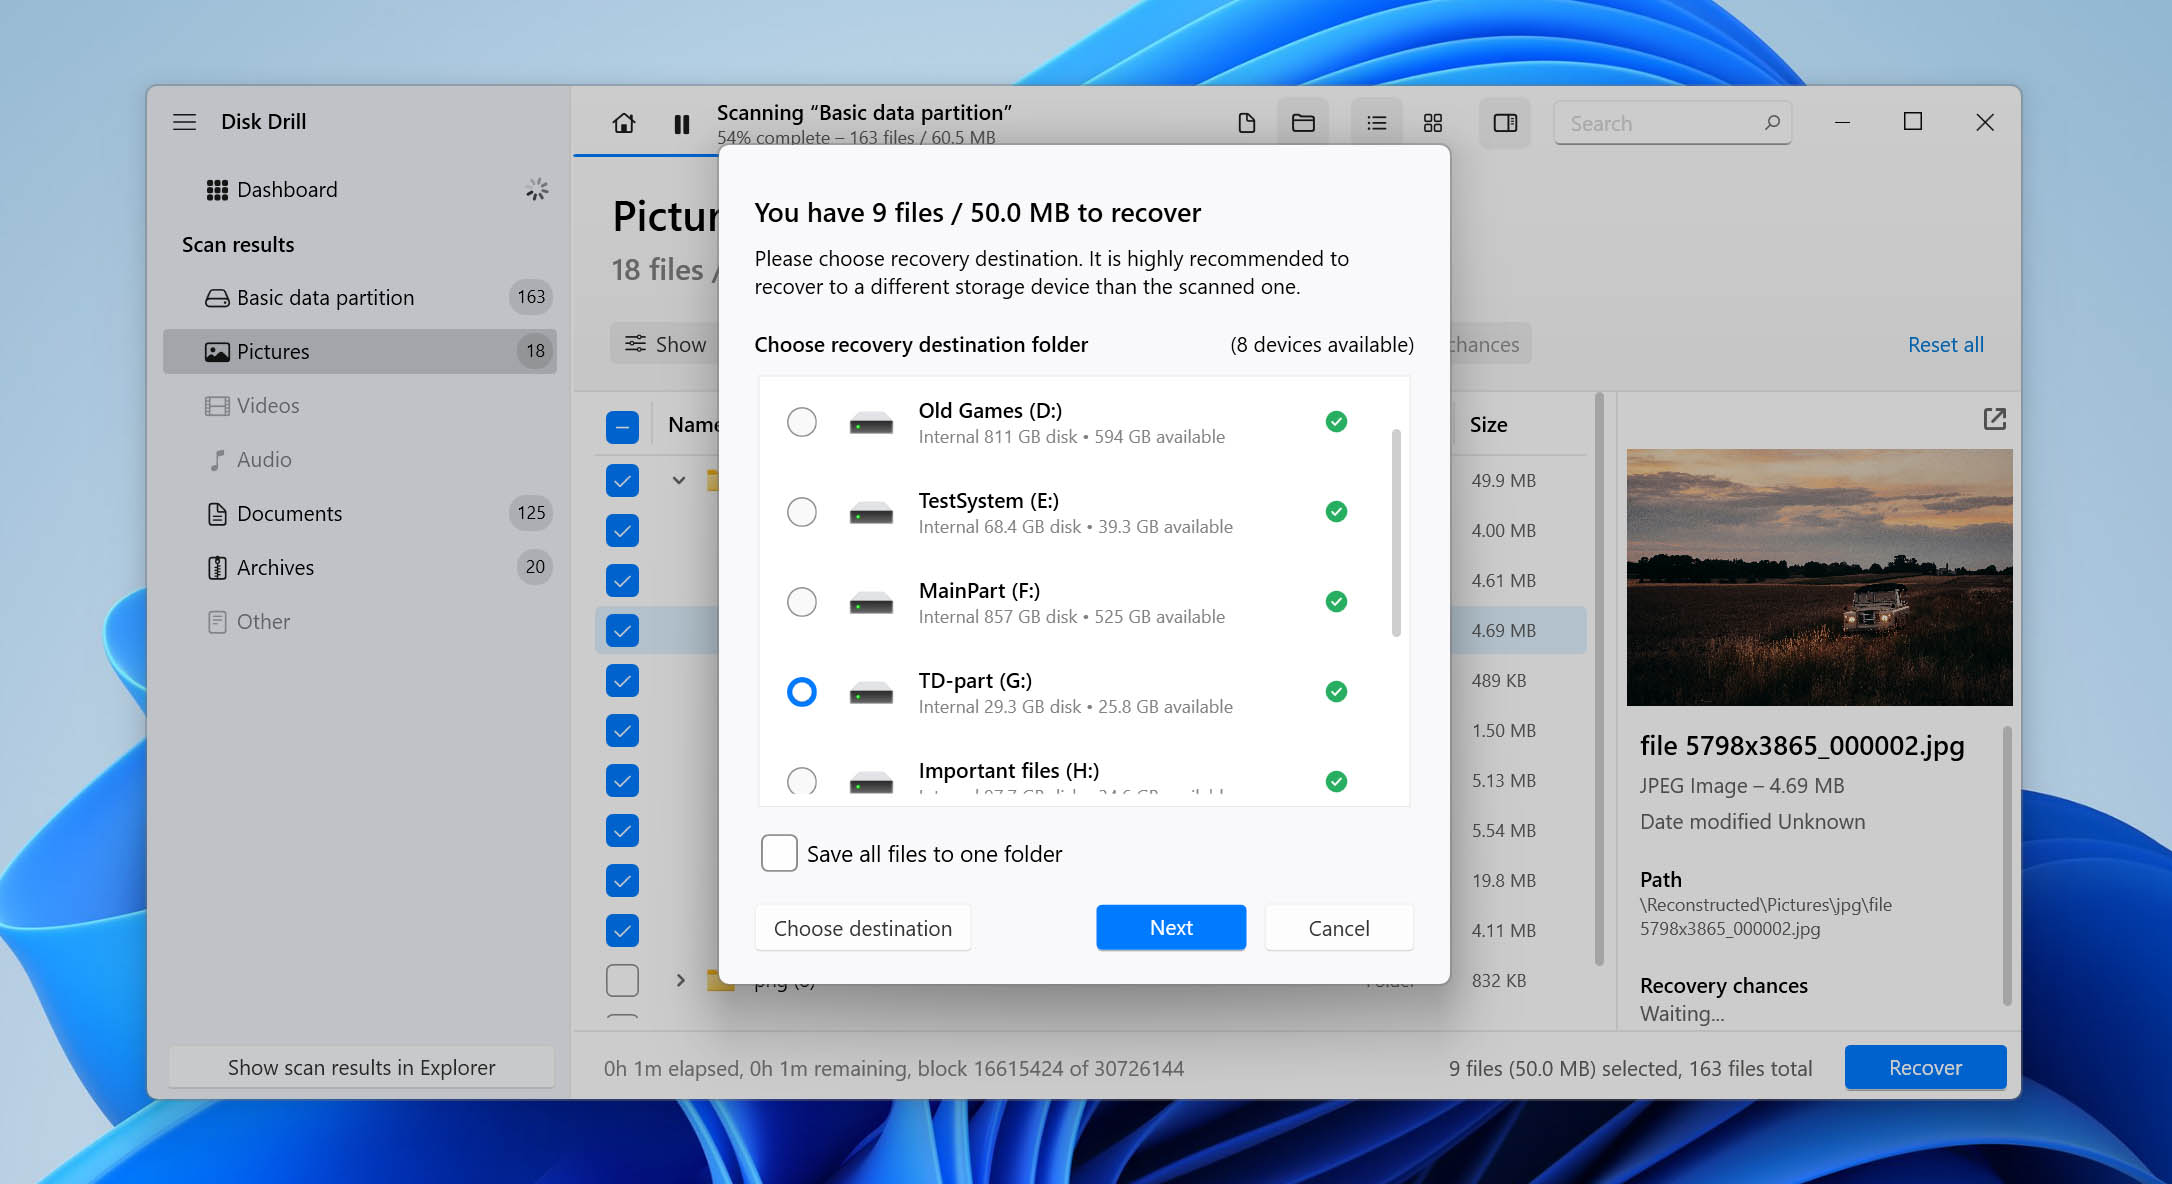
Task: Click the MainPart (F:) drive icon
Action: point(871,603)
